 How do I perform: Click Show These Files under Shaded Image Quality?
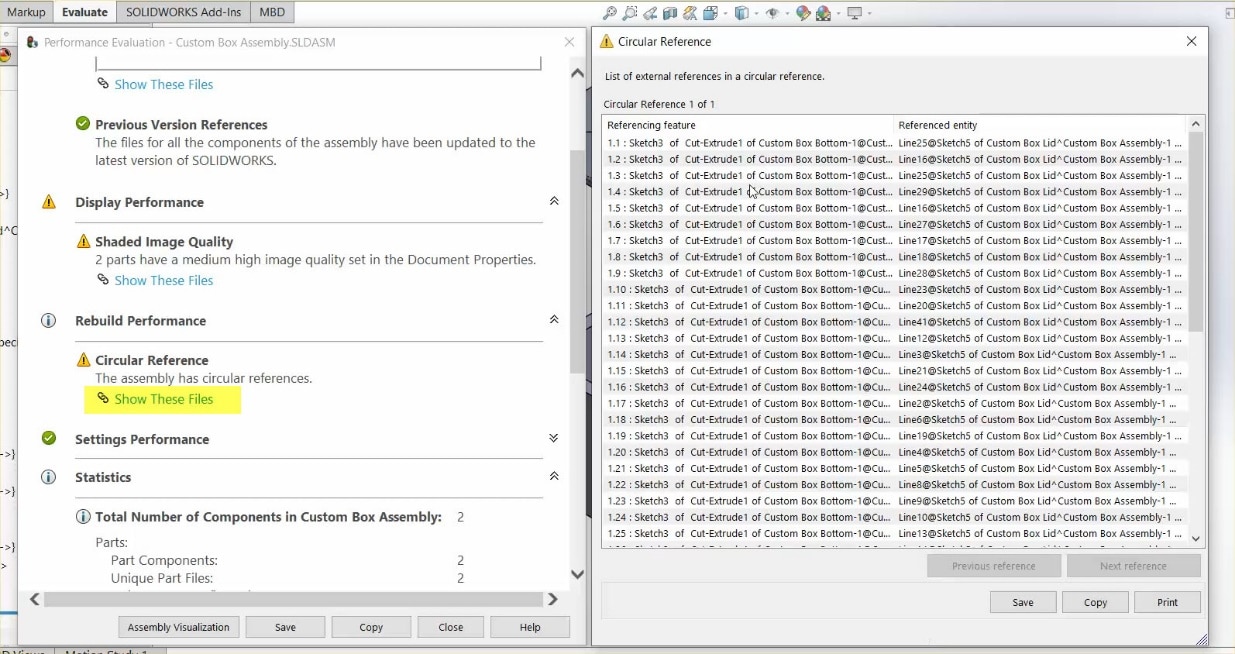(164, 280)
